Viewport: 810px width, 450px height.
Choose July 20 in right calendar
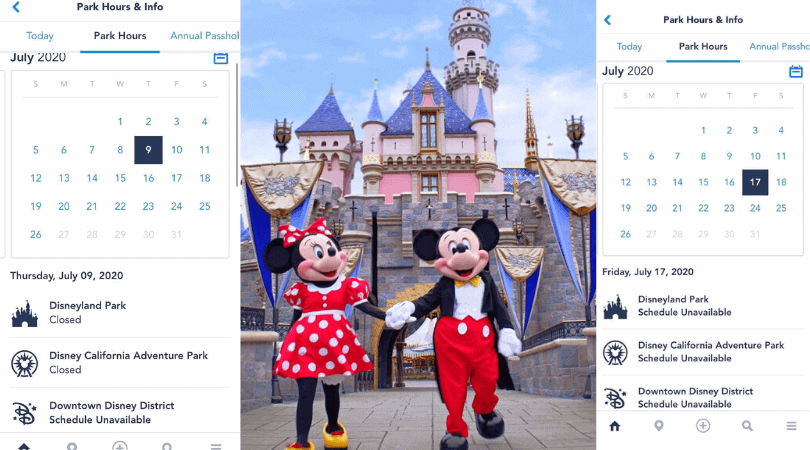[x=651, y=208]
